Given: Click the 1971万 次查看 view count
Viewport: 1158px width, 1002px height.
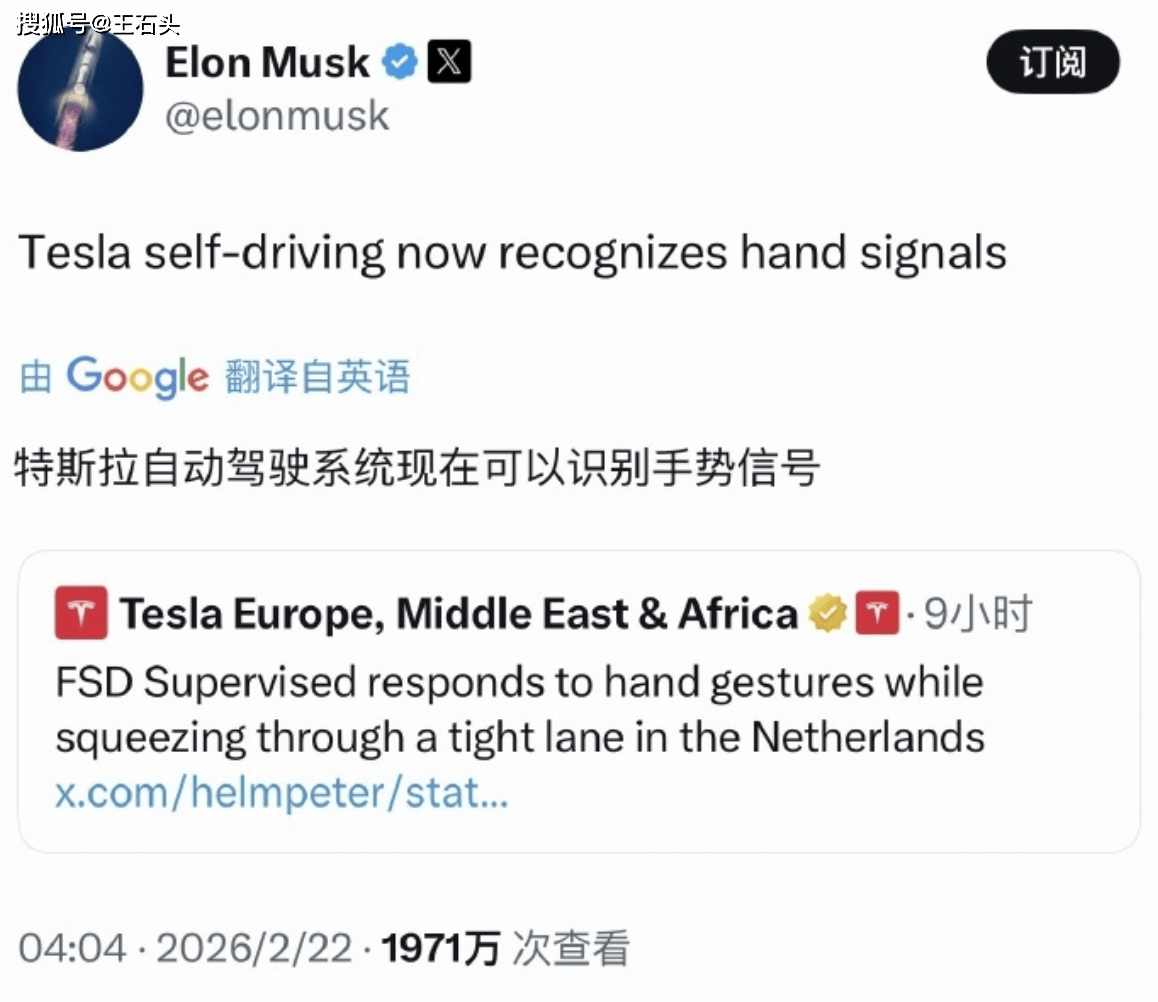Looking at the screenshot, I should click(x=505, y=948).
